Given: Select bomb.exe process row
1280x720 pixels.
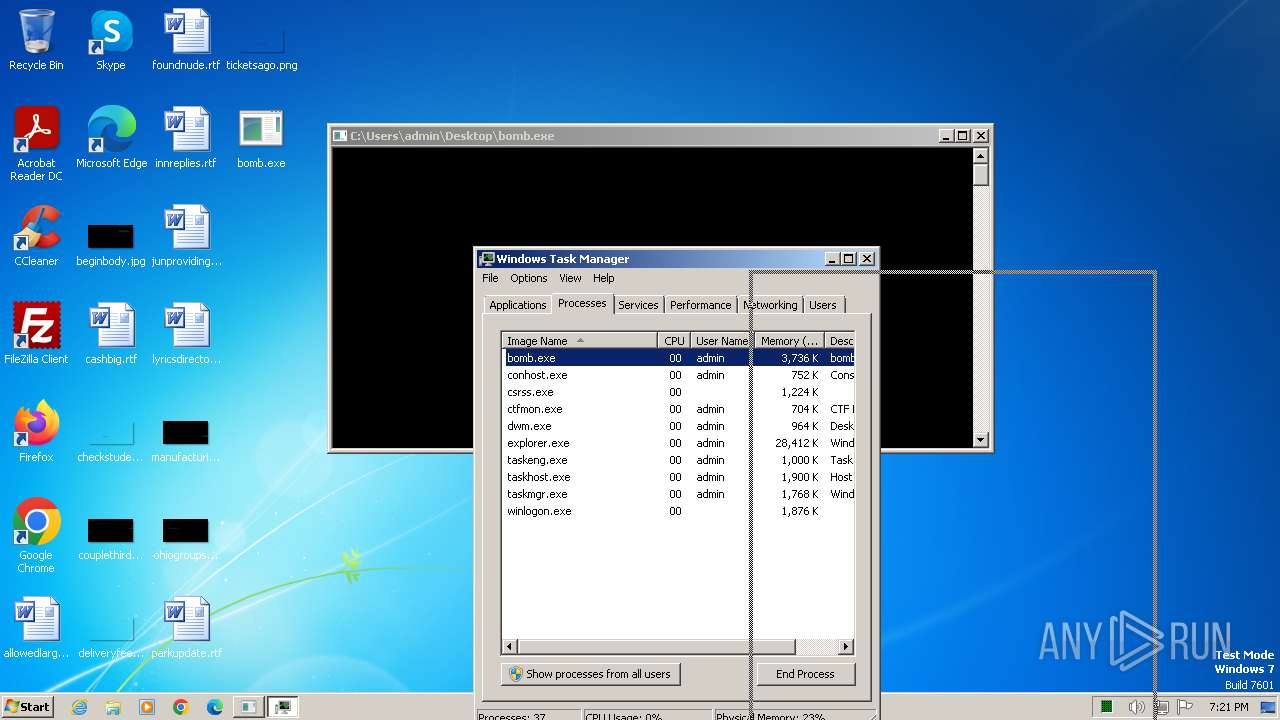Looking at the screenshot, I should (x=679, y=358).
